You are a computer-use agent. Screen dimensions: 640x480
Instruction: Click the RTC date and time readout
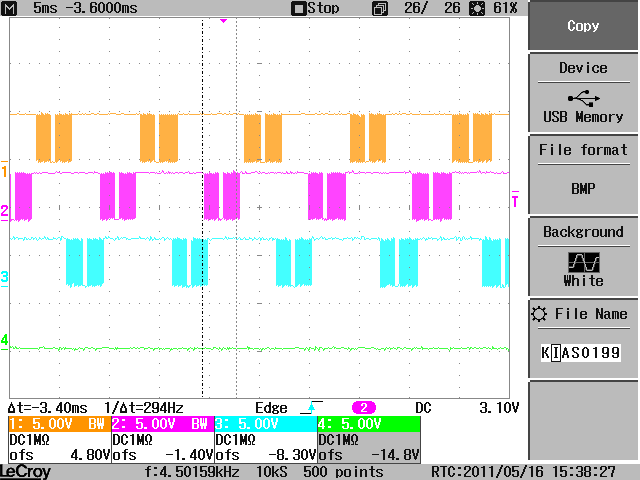(523, 472)
